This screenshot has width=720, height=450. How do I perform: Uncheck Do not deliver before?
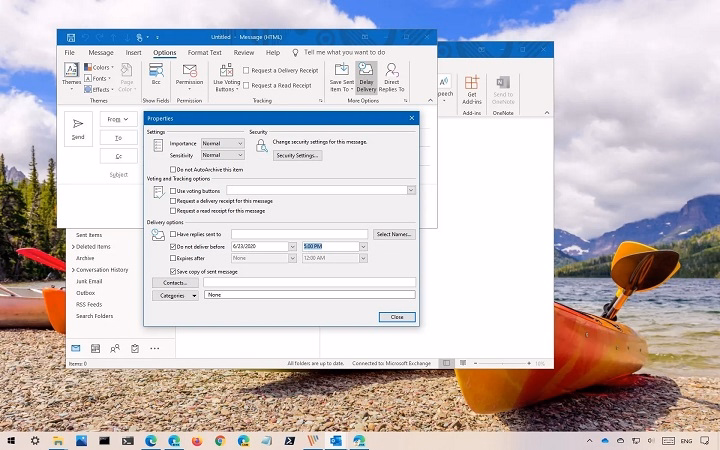[x=173, y=247]
